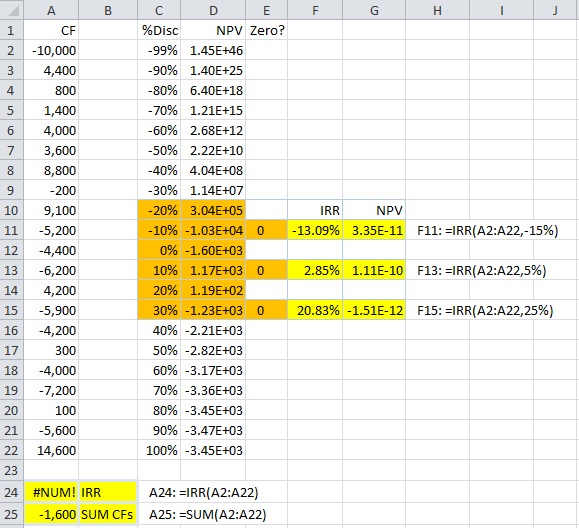Select the 20.83% IRR cell

[315, 310]
